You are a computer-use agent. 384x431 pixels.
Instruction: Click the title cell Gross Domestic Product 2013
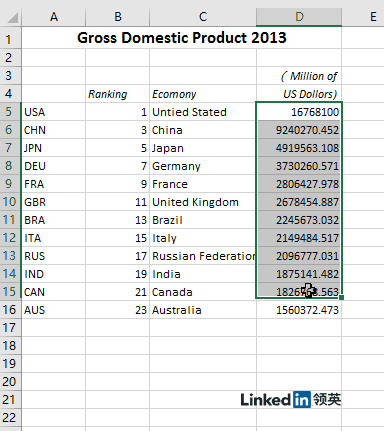(x=182, y=37)
